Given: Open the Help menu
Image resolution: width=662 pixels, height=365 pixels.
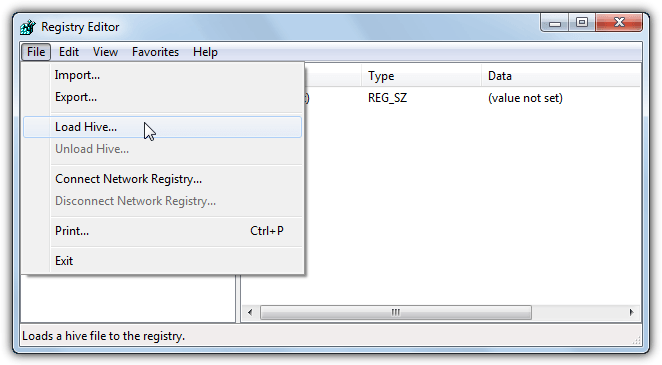Looking at the screenshot, I should point(205,52).
